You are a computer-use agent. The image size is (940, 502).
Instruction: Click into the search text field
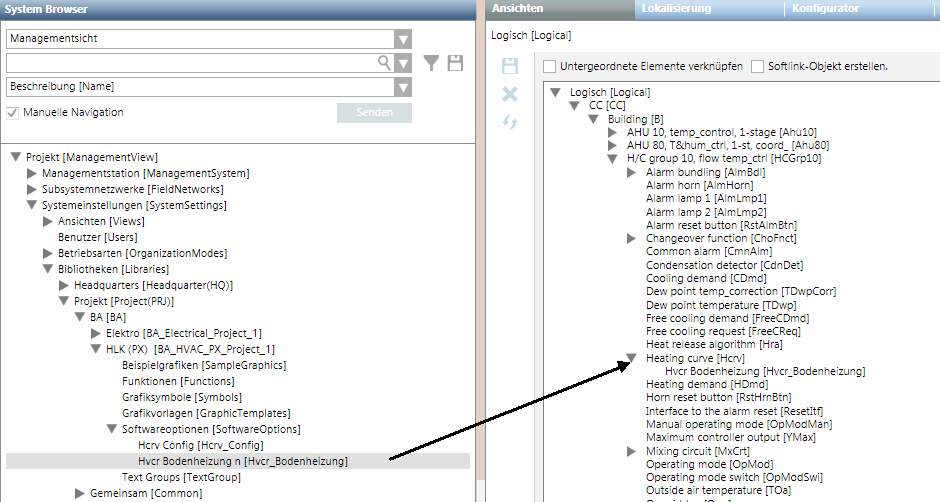click(190, 63)
